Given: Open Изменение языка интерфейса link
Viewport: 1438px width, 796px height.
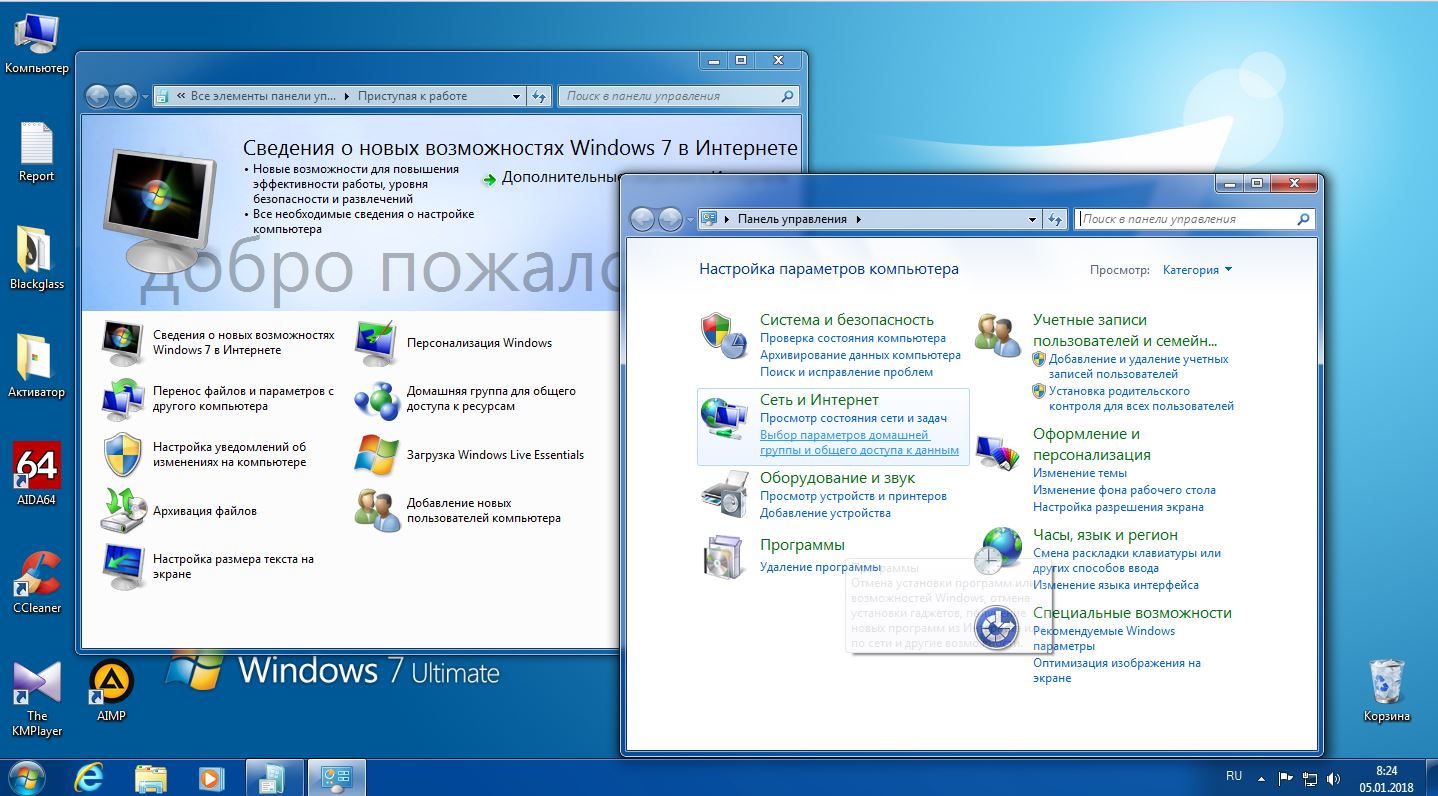Looking at the screenshot, I should point(1116,585).
